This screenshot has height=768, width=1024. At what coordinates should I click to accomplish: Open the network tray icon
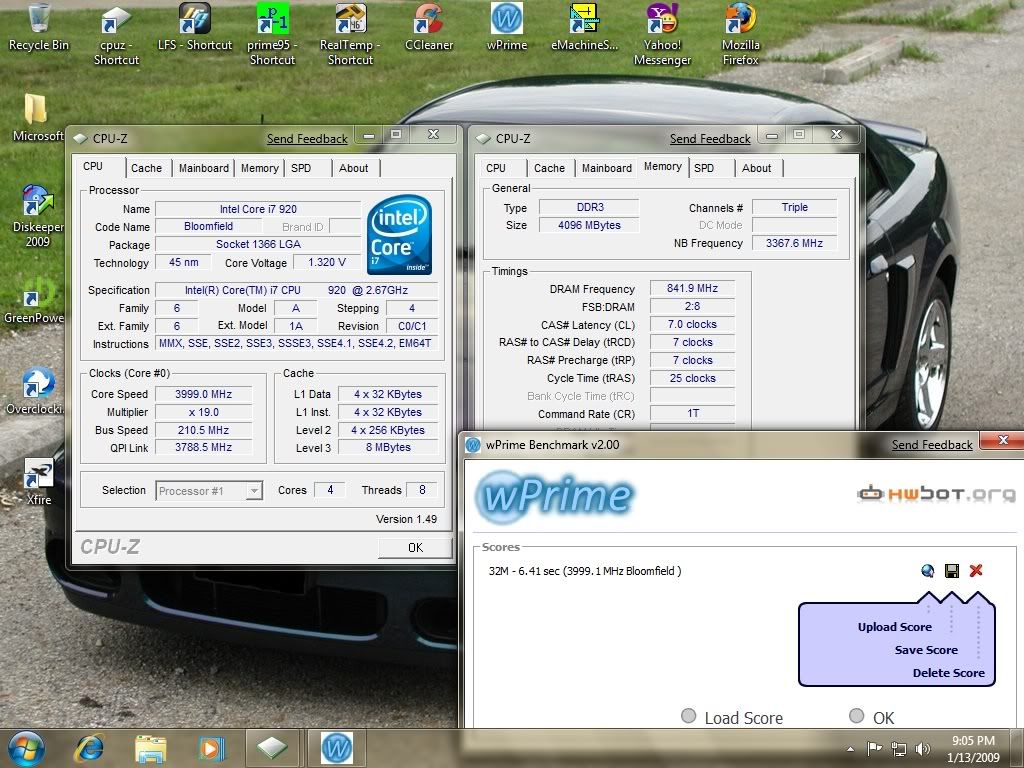pos(899,749)
